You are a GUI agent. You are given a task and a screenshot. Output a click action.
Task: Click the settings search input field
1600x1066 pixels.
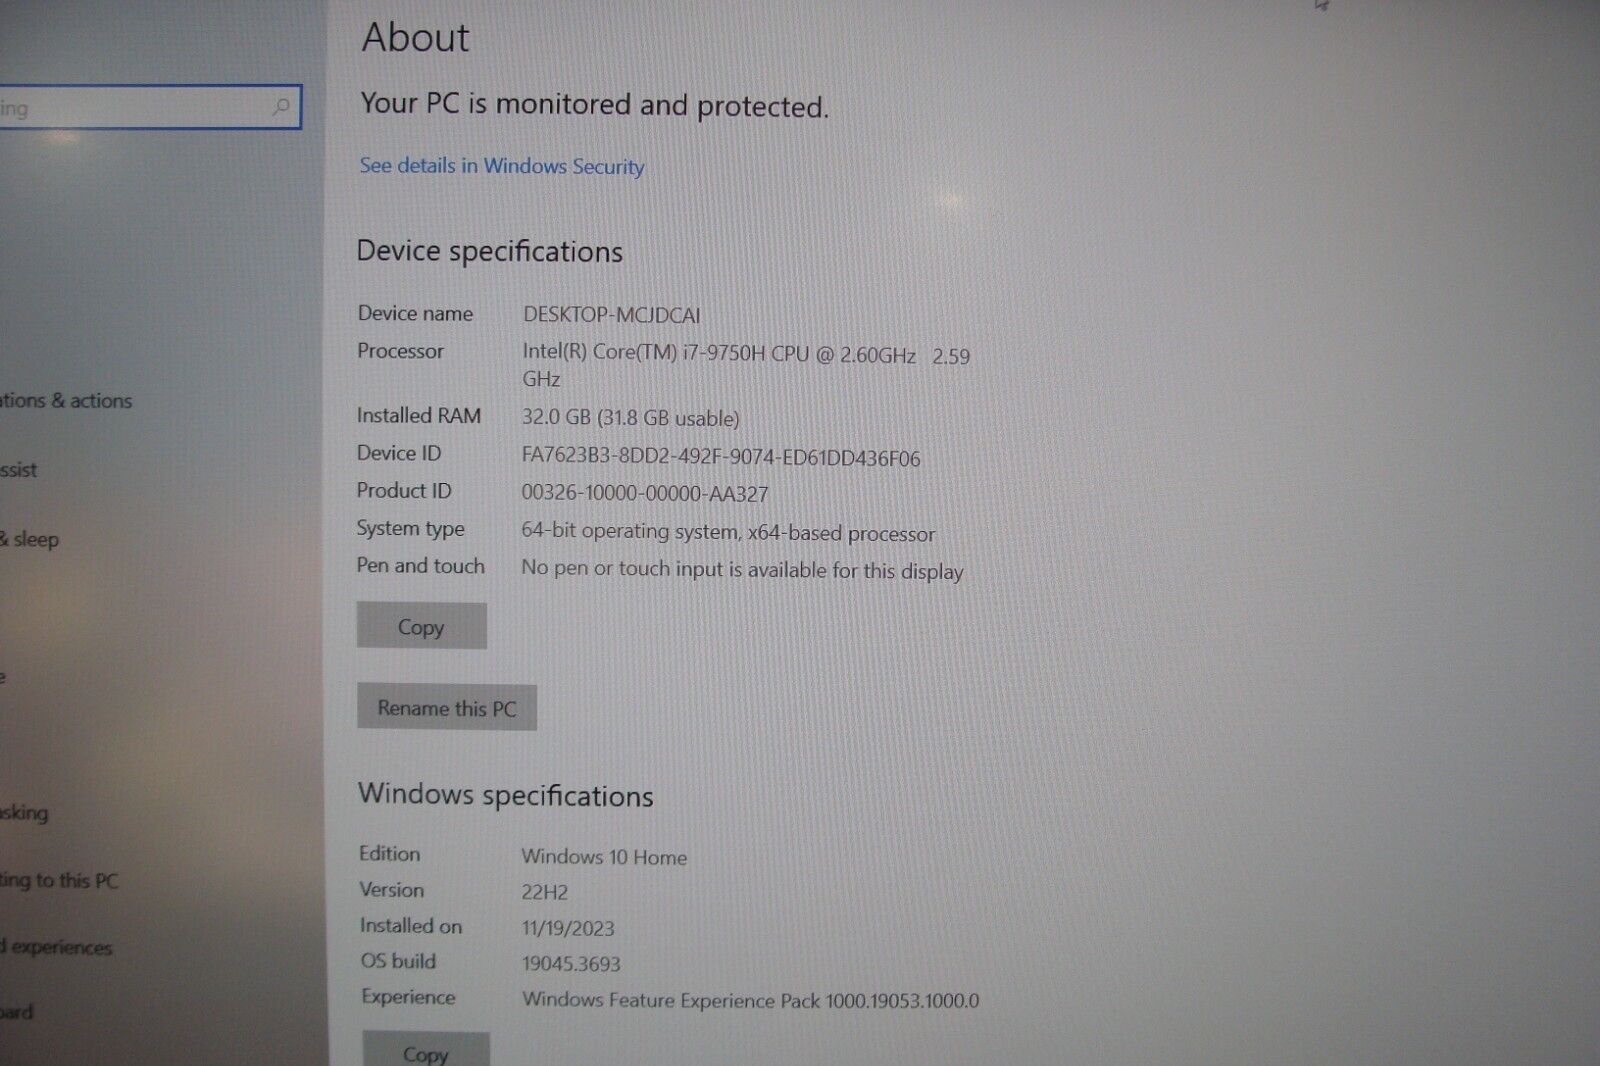[149, 107]
